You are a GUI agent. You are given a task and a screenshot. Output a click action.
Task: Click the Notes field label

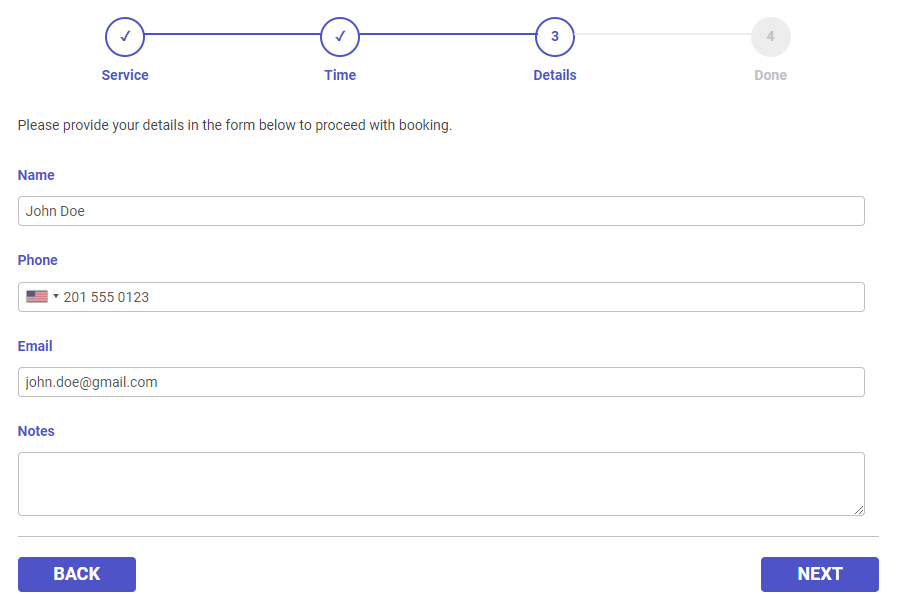(36, 431)
